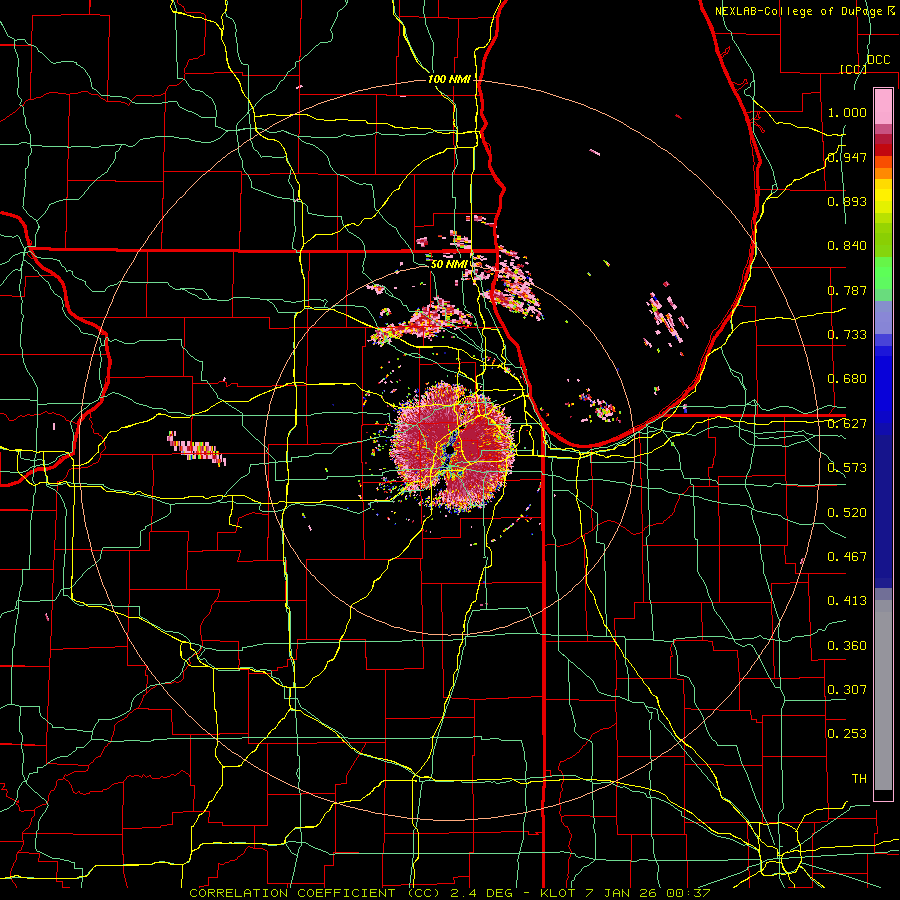Select the 0.627 scale value

coord(847,424)
